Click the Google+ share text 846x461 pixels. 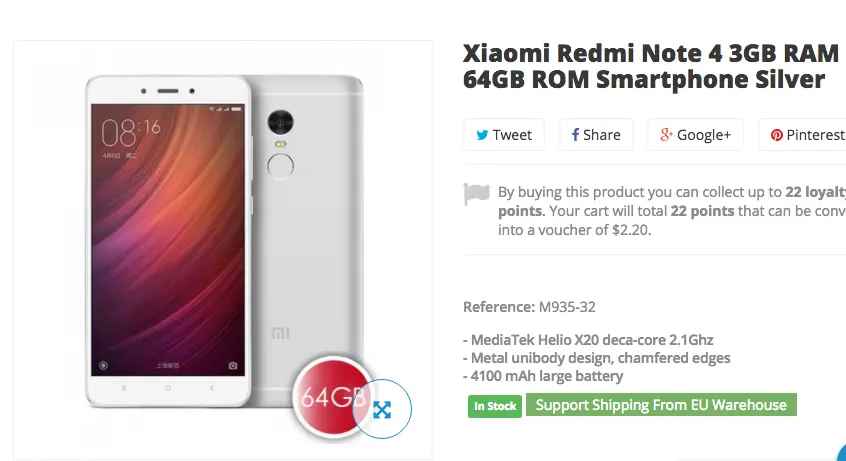tap(704, 135)
